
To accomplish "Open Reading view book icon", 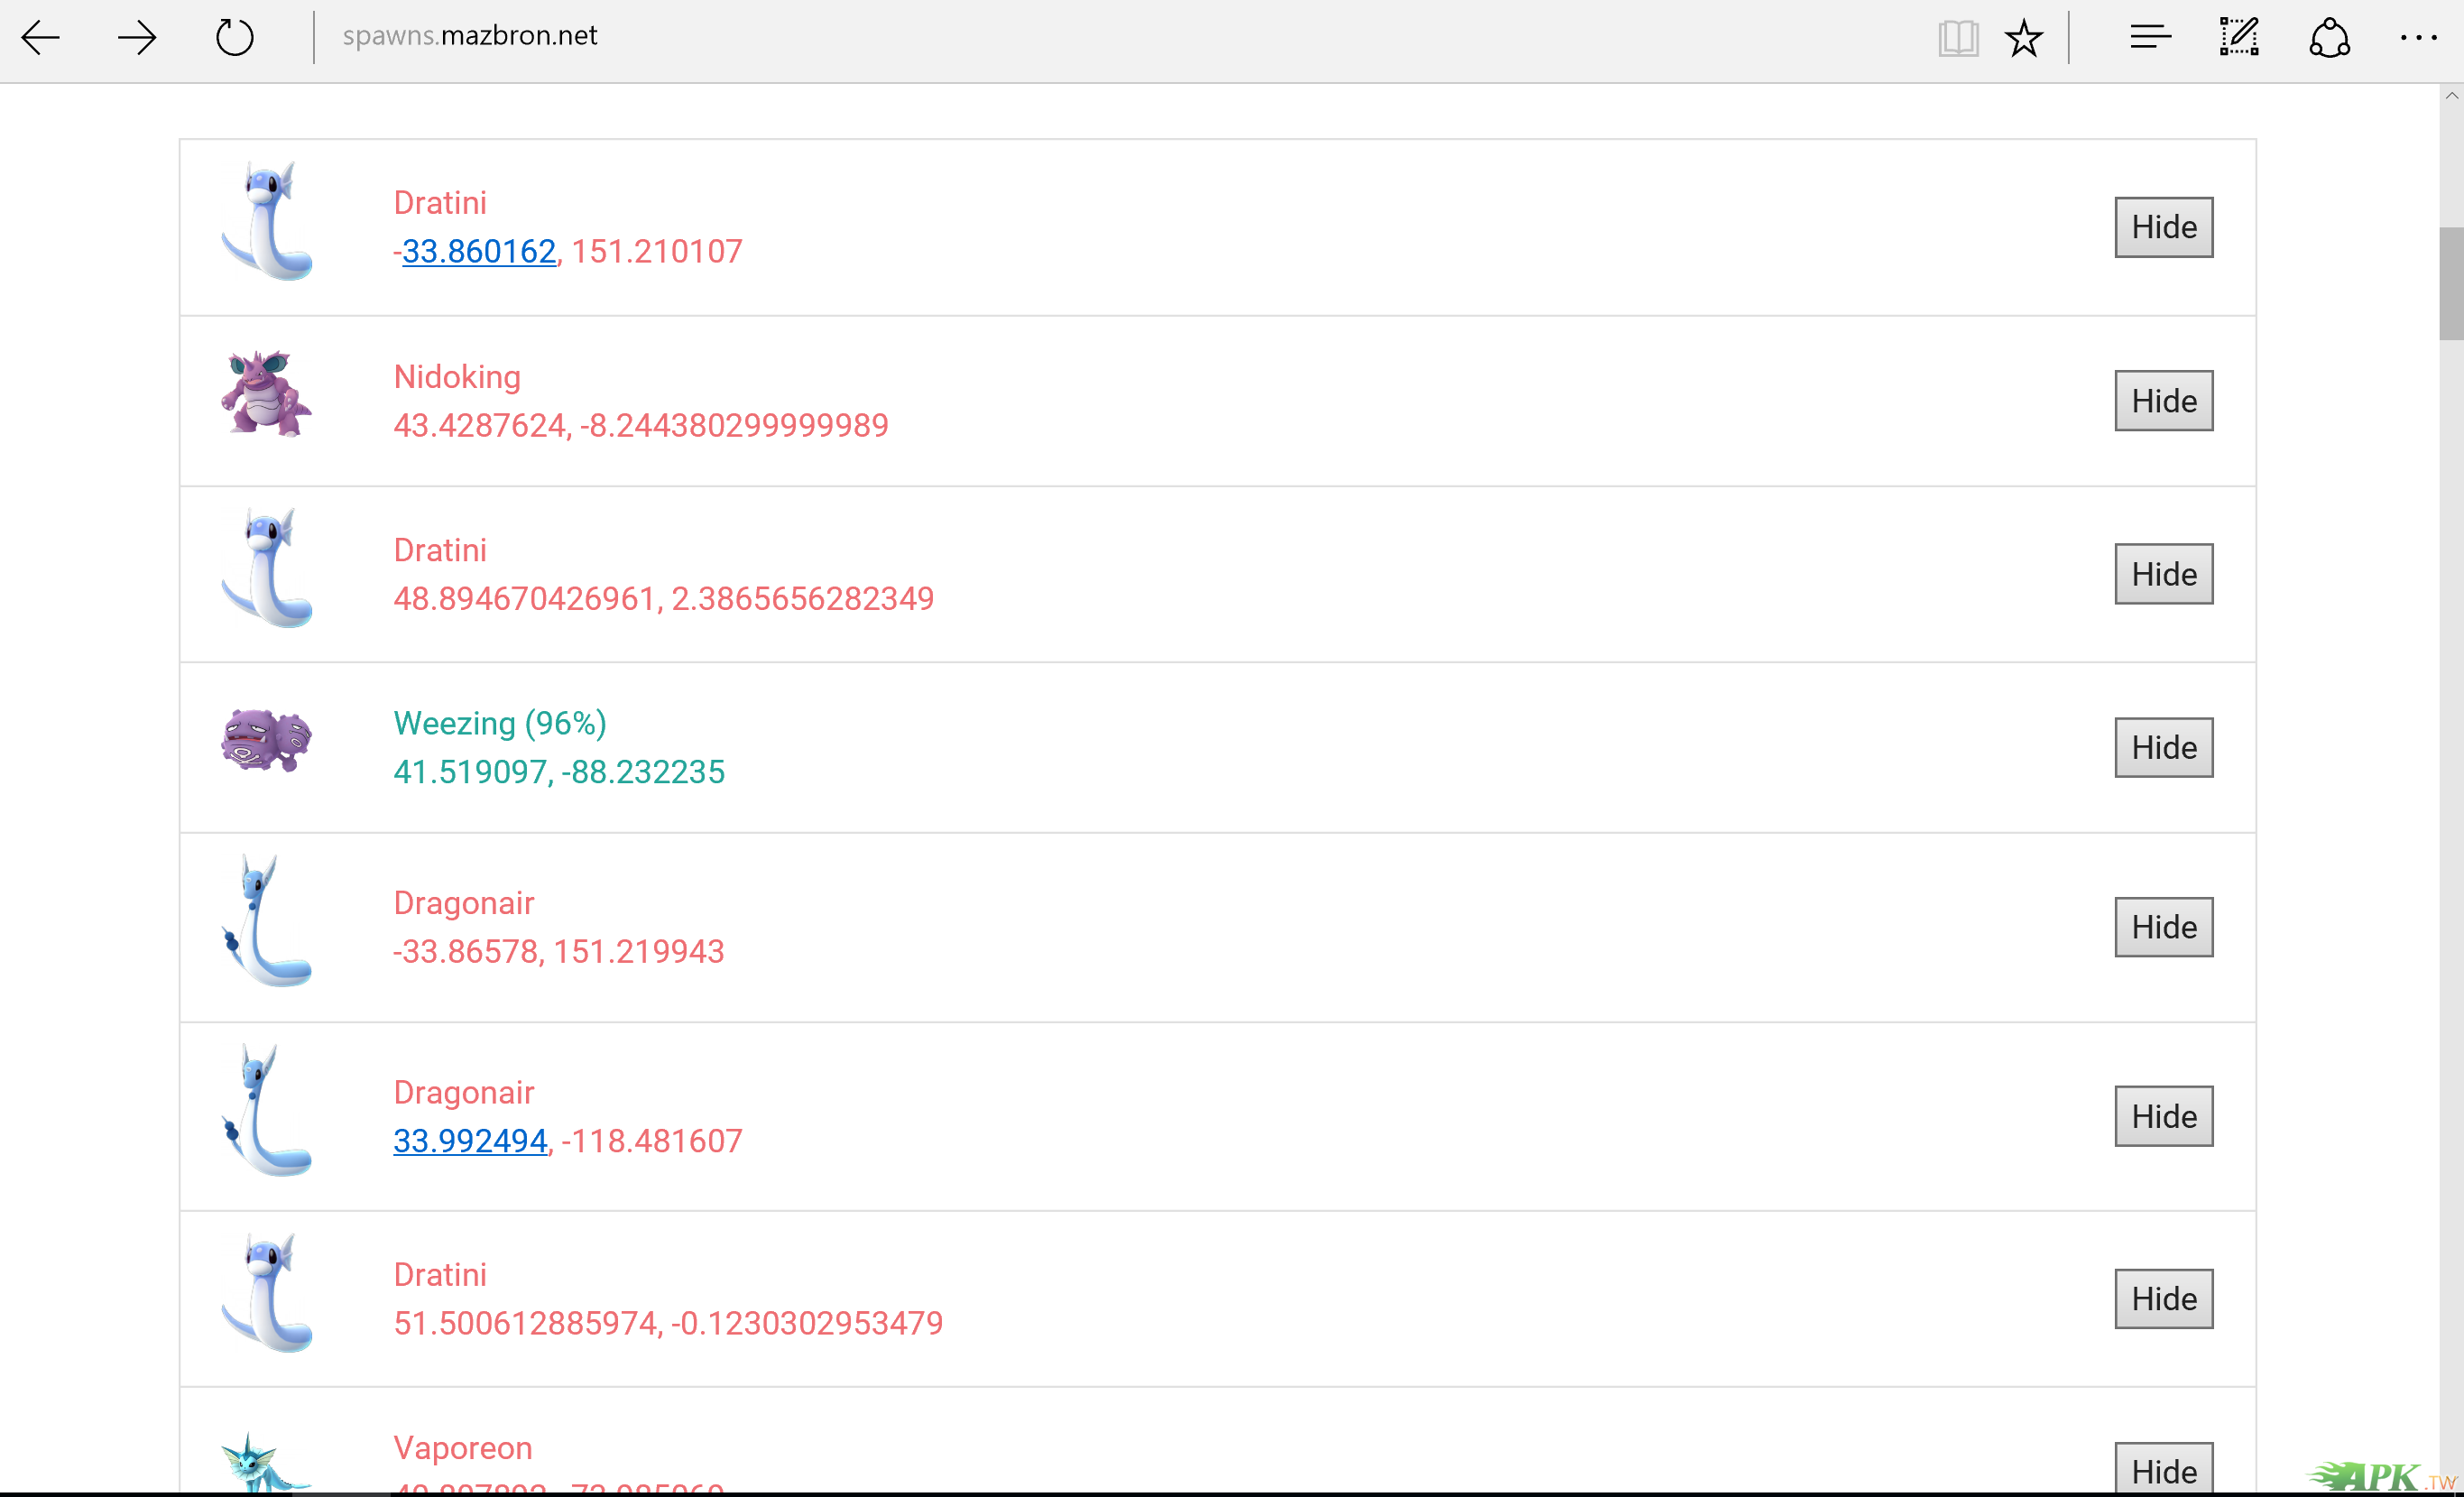I will tap(1957, 38).
